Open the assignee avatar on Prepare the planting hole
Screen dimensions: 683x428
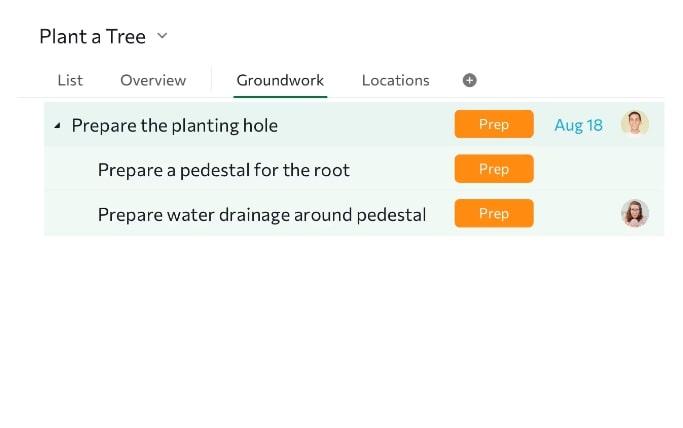(634, 124)
